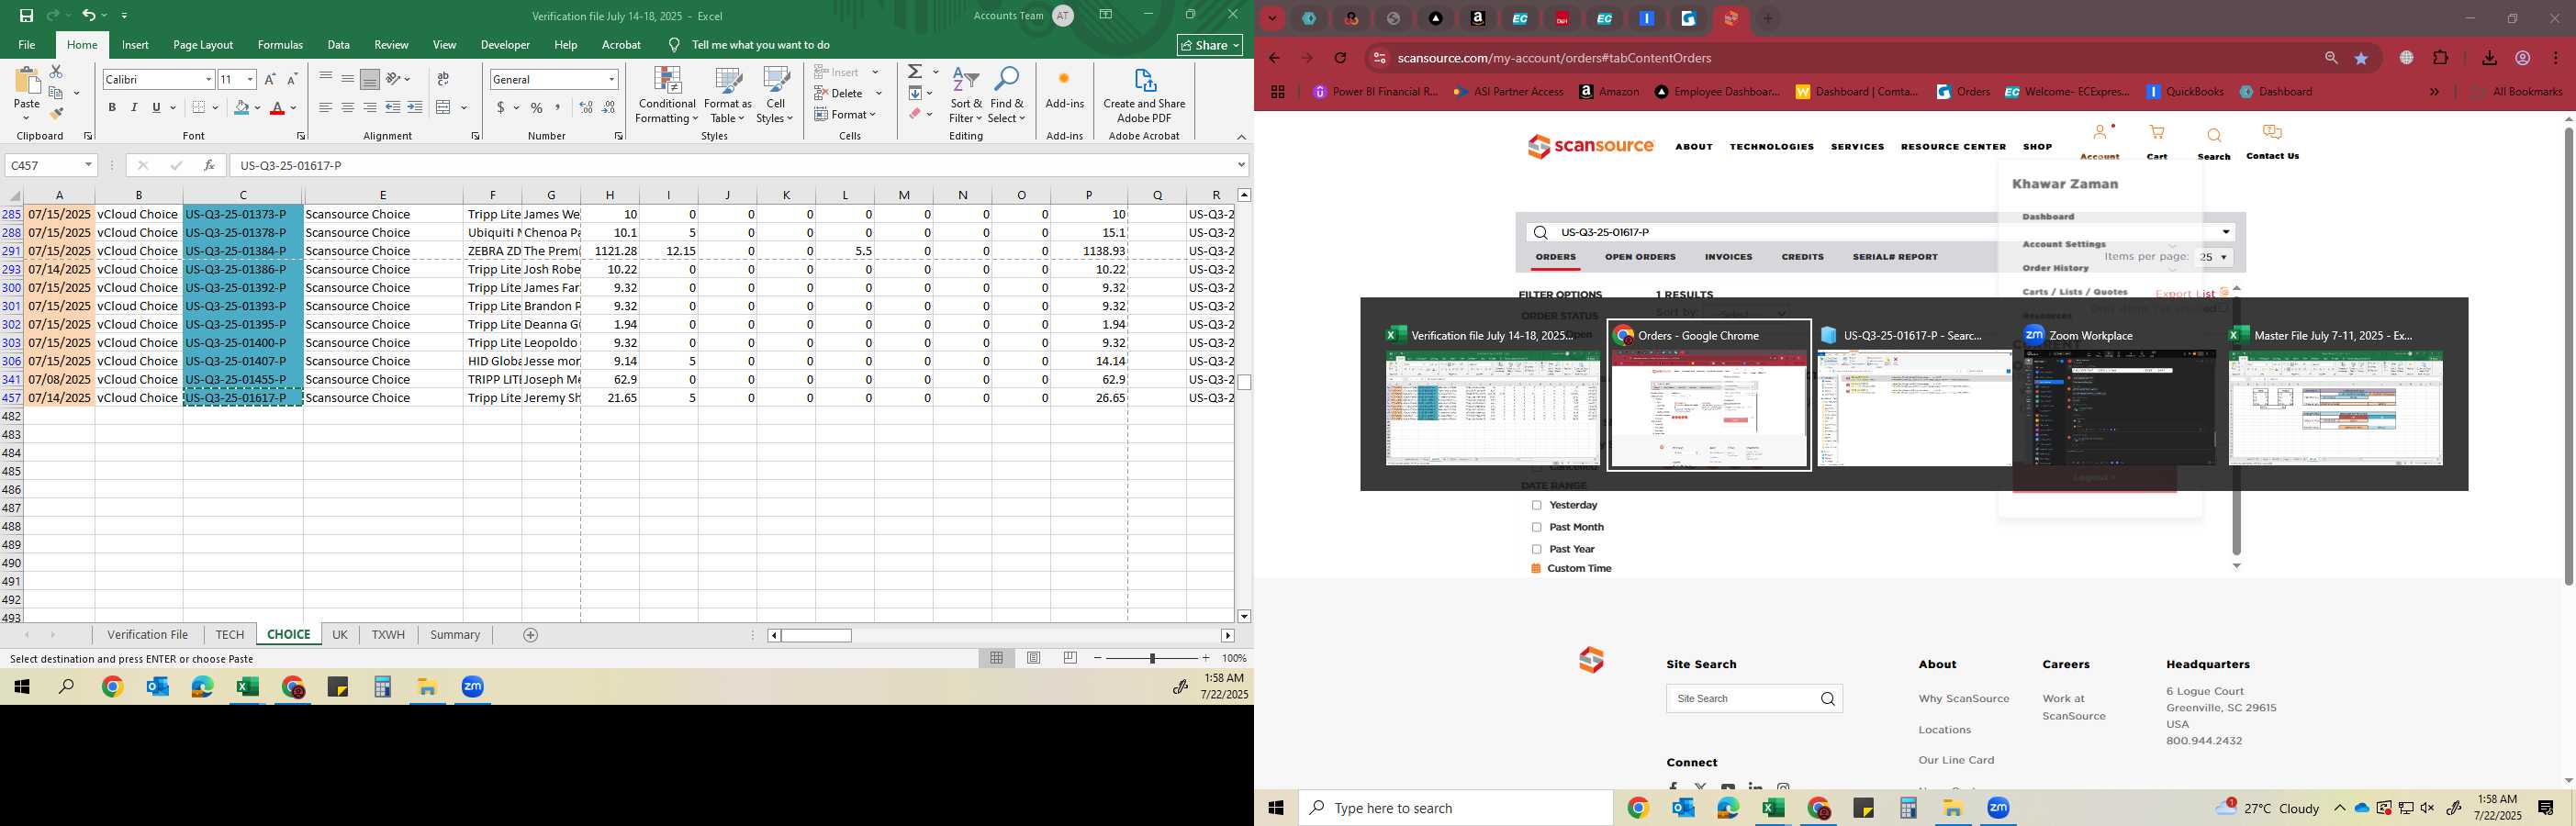Click the Cut scissors icon in Excel
The width and height of the screenshot is (2576, 826).
click(x=56, y=72)
